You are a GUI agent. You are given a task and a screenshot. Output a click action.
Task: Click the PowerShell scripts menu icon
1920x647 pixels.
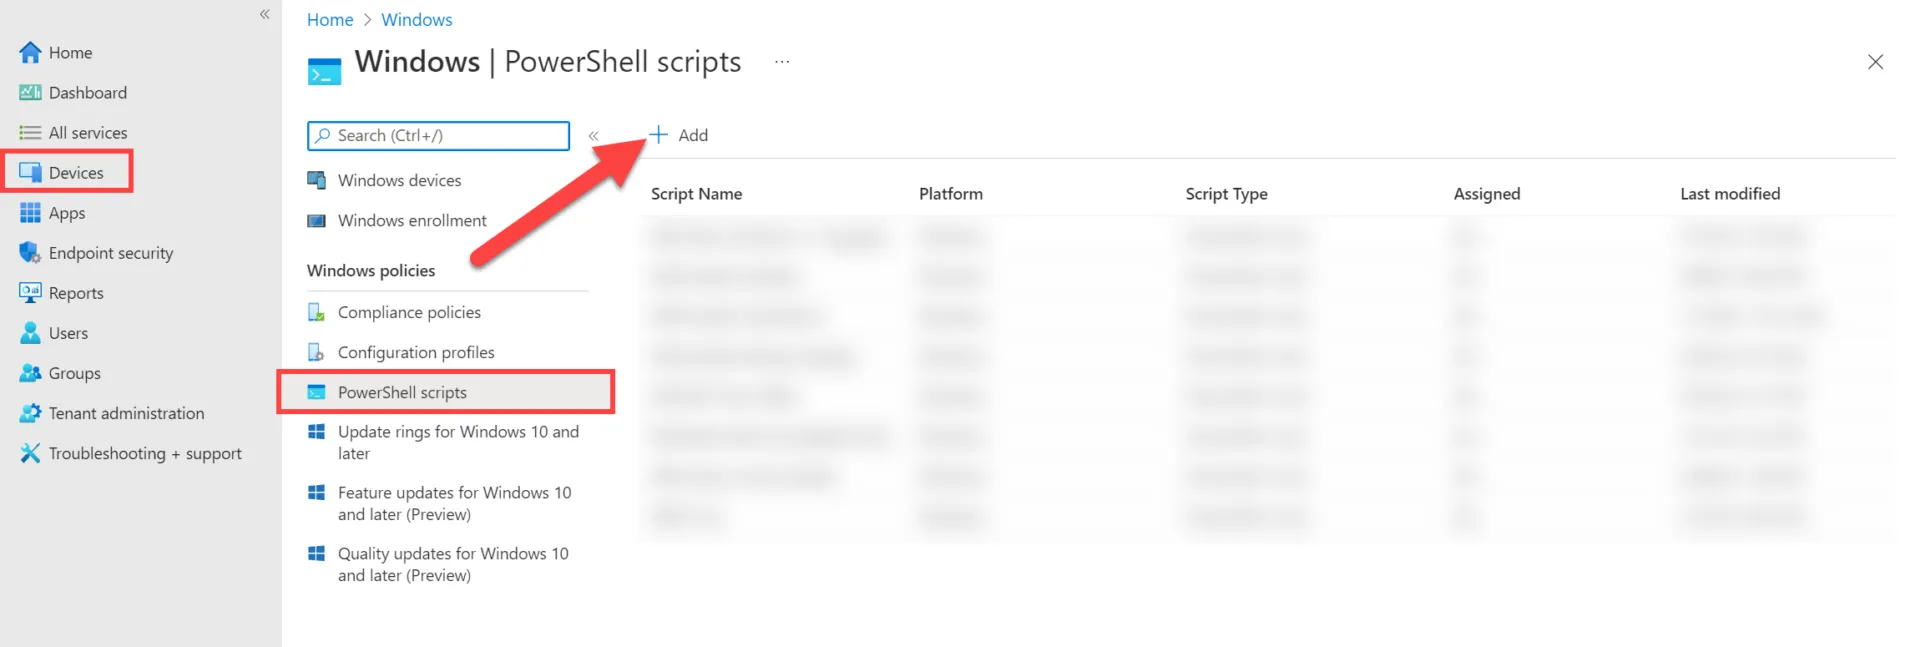[316, 392]
